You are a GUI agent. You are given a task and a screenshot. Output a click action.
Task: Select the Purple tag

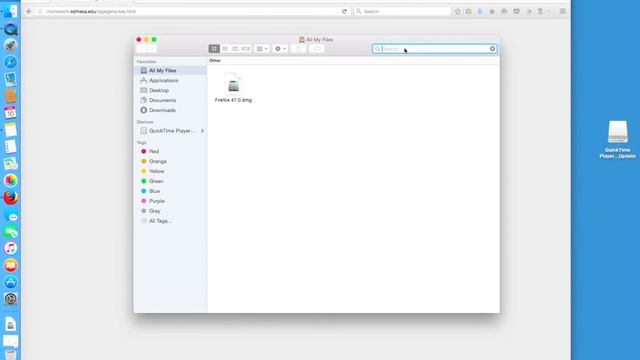click(170, 201)
